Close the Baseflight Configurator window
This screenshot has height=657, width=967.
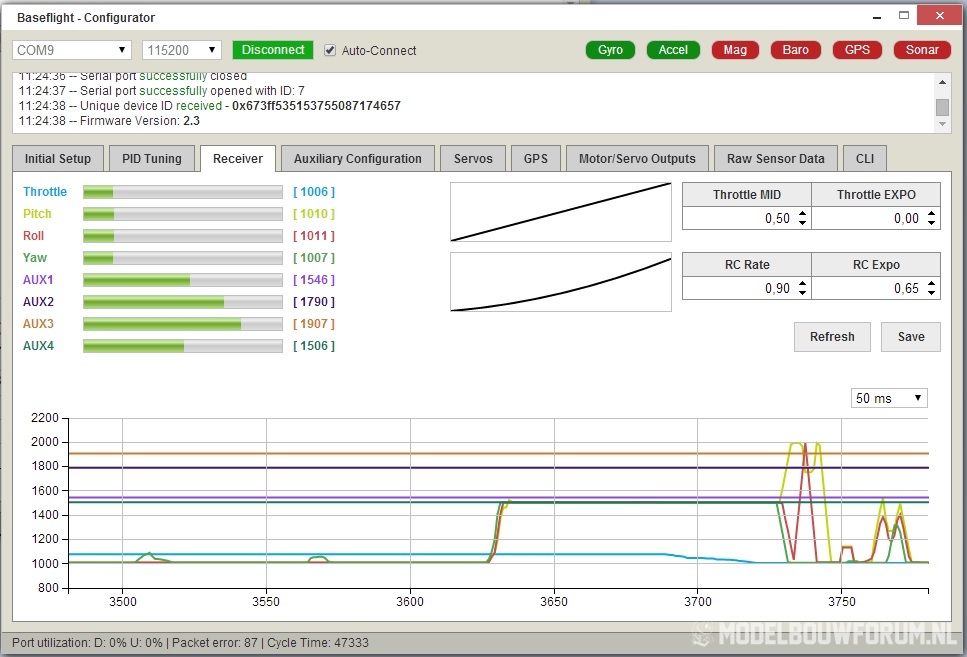(x=939, y=15)
